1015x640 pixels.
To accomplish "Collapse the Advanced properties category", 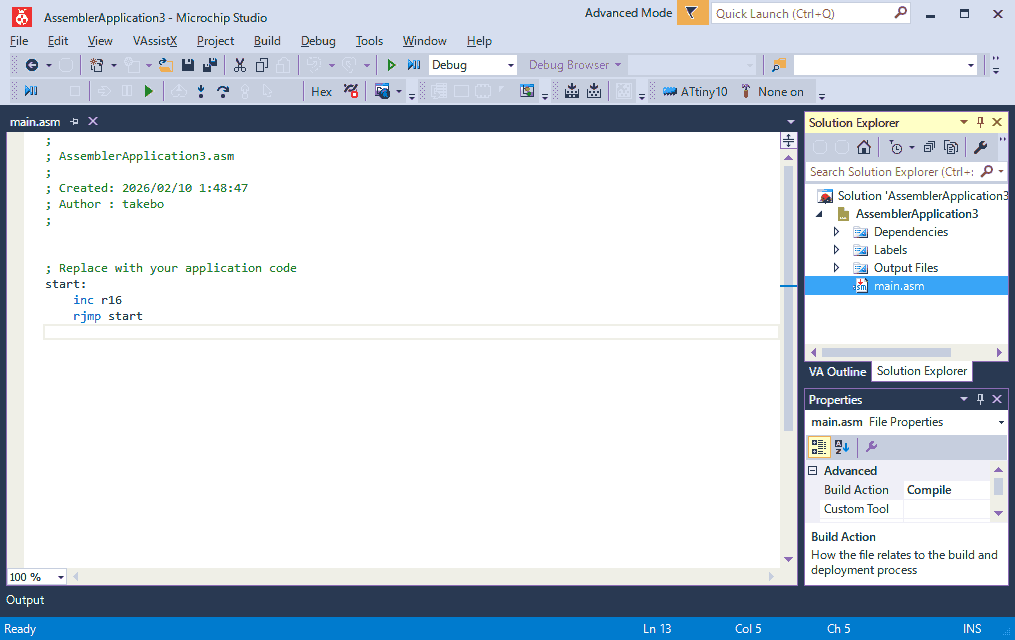I will tap(813, 471).
